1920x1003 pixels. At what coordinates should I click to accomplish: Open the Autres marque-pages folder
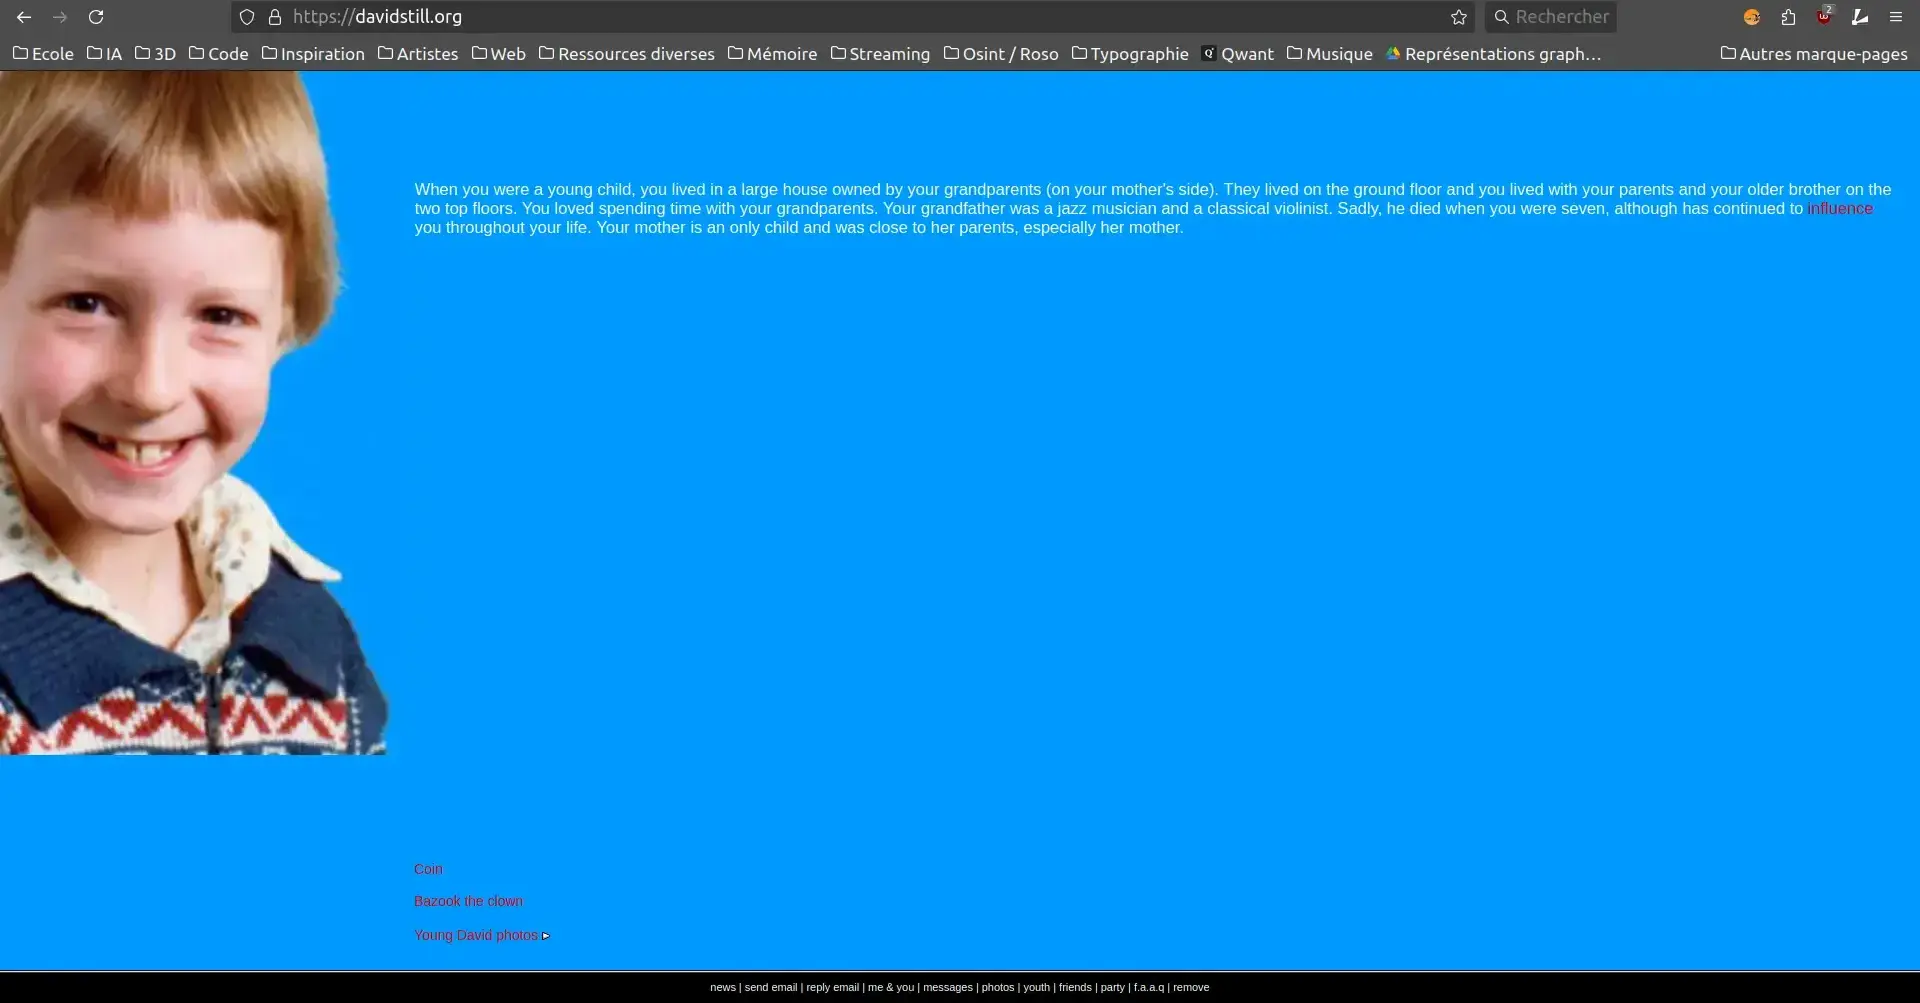click(1813, 54)
